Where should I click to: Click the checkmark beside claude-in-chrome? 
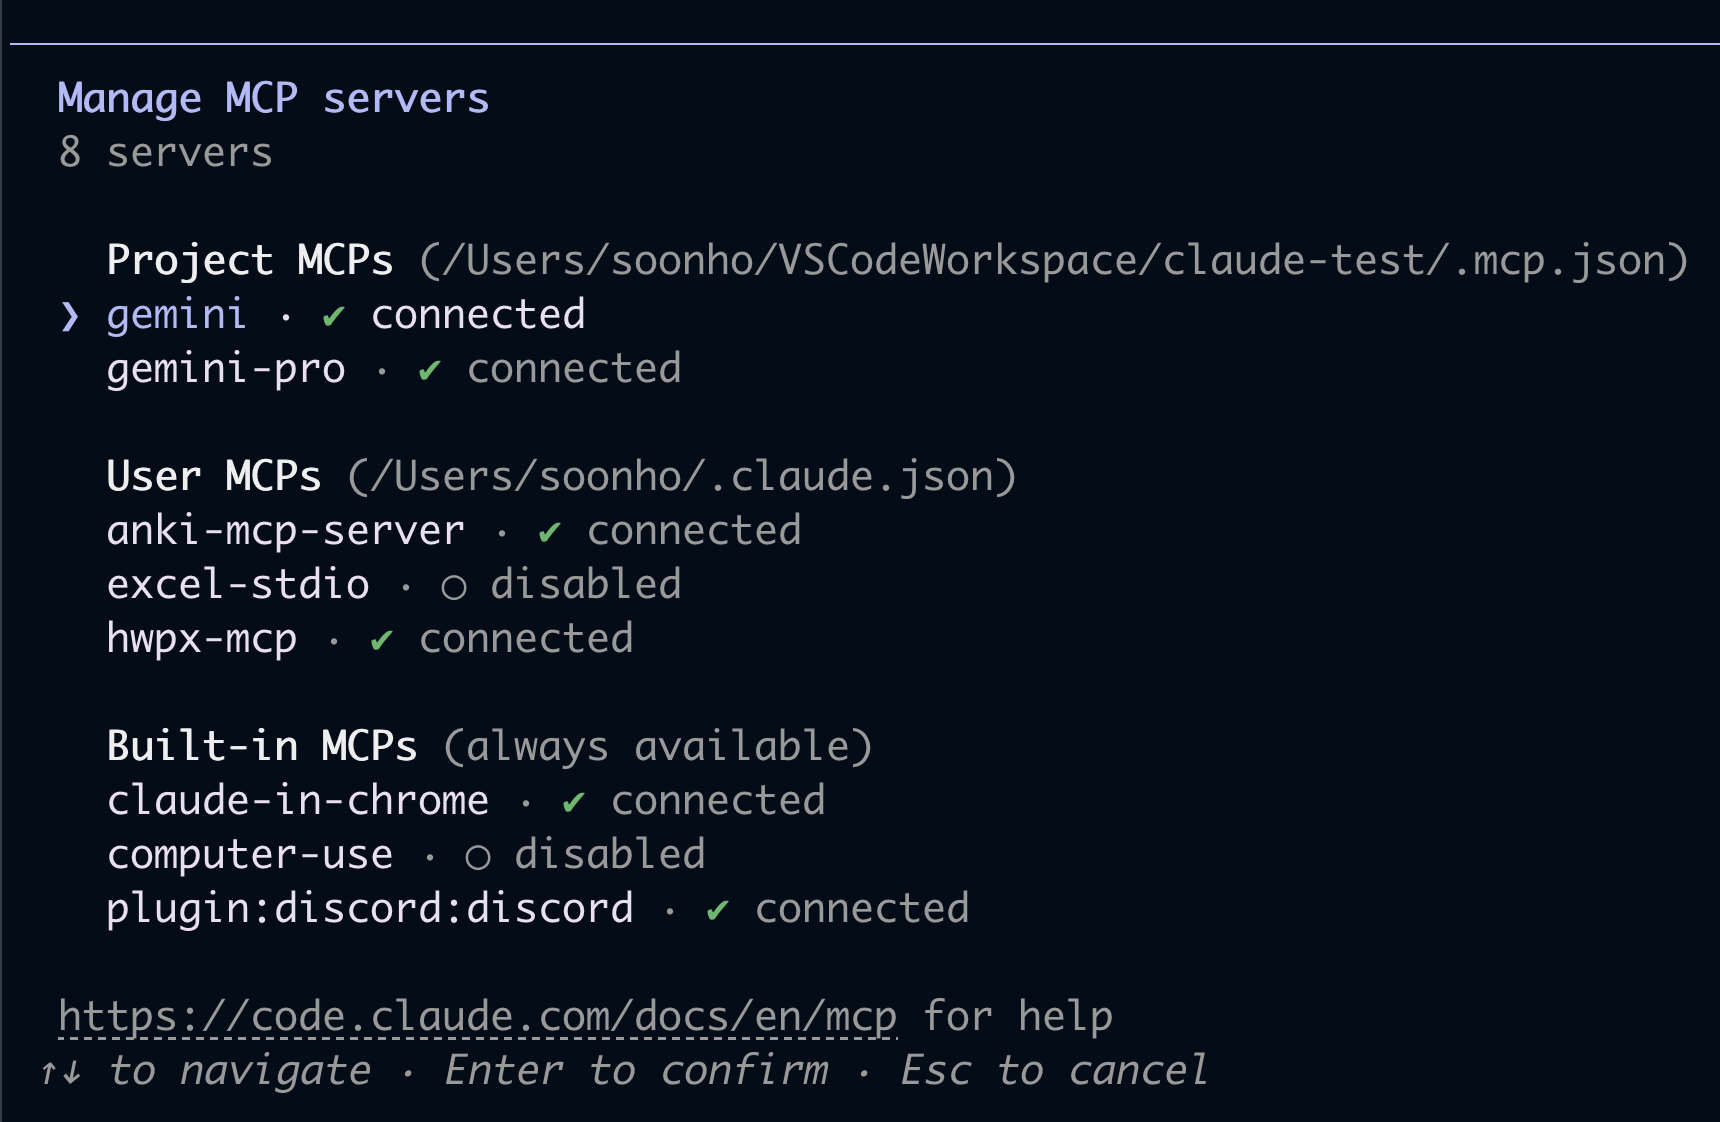point(574,803)
